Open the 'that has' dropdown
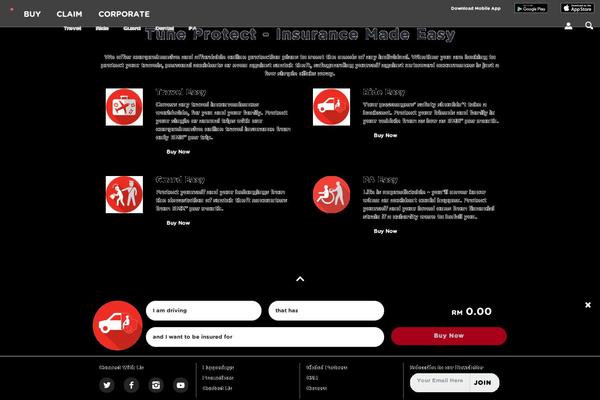 tap(326, 310)
